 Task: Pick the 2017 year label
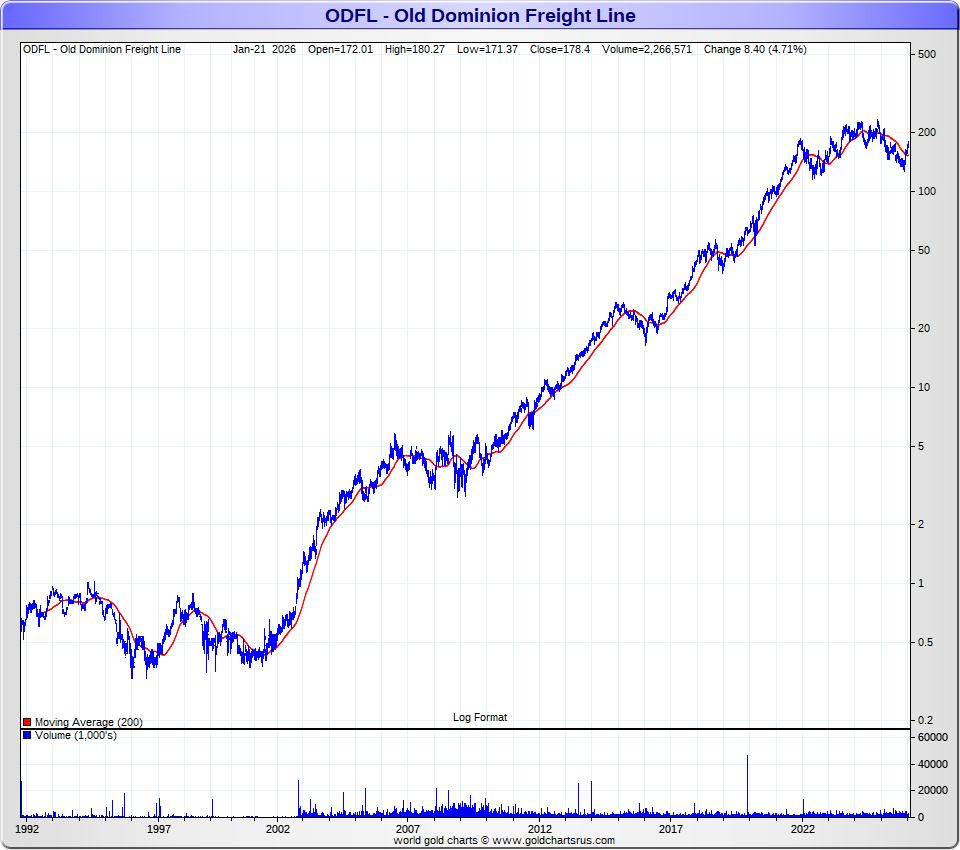click(x=670, y=829)
